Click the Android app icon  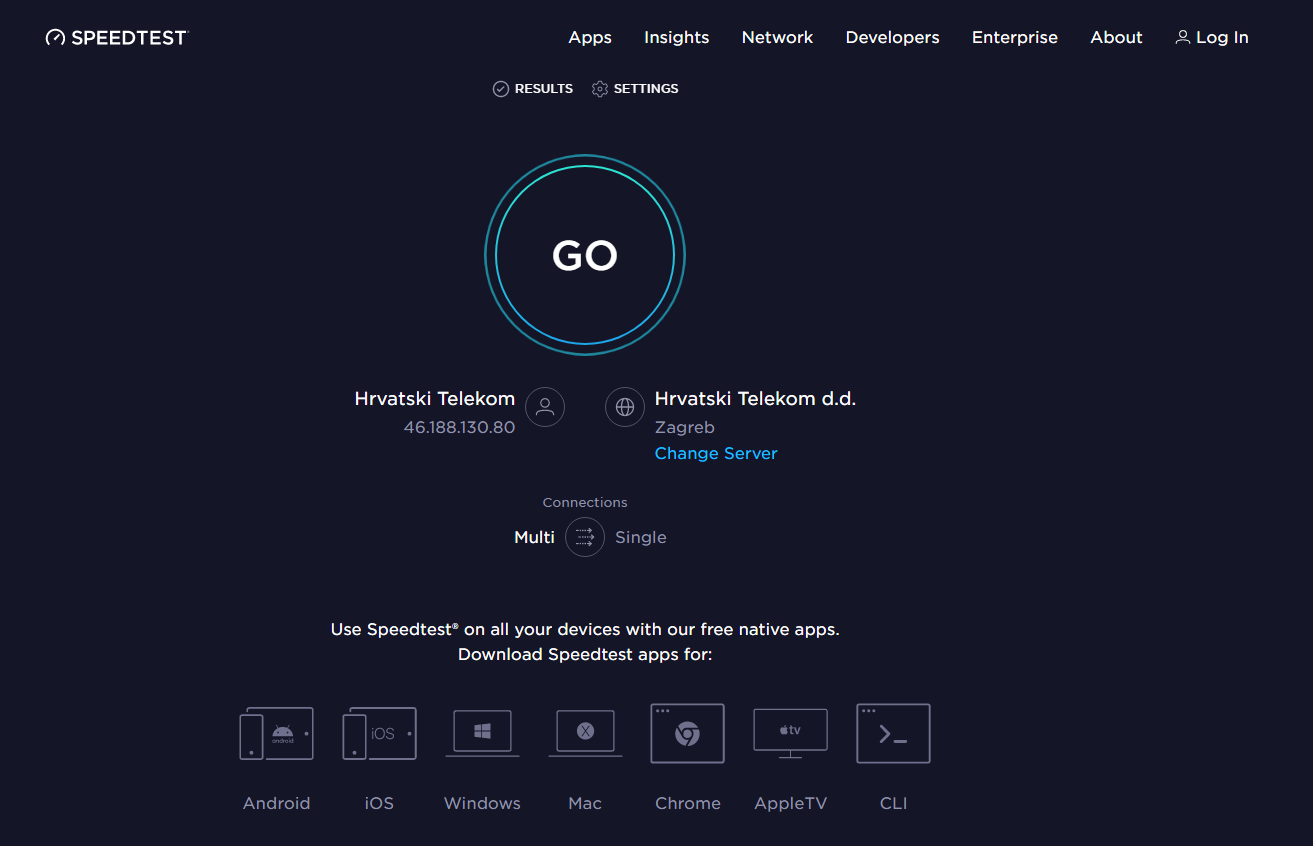coord(277,733)
